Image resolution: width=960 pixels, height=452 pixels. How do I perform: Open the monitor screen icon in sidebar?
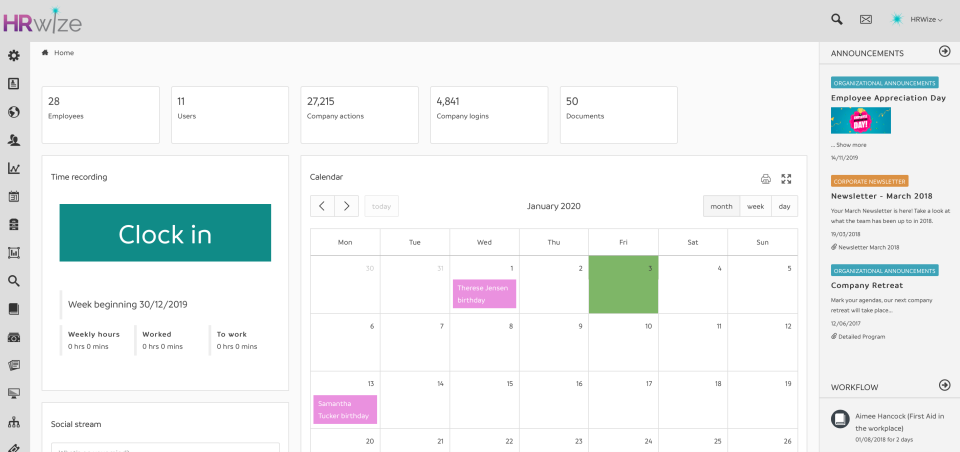tap(13, 394)
